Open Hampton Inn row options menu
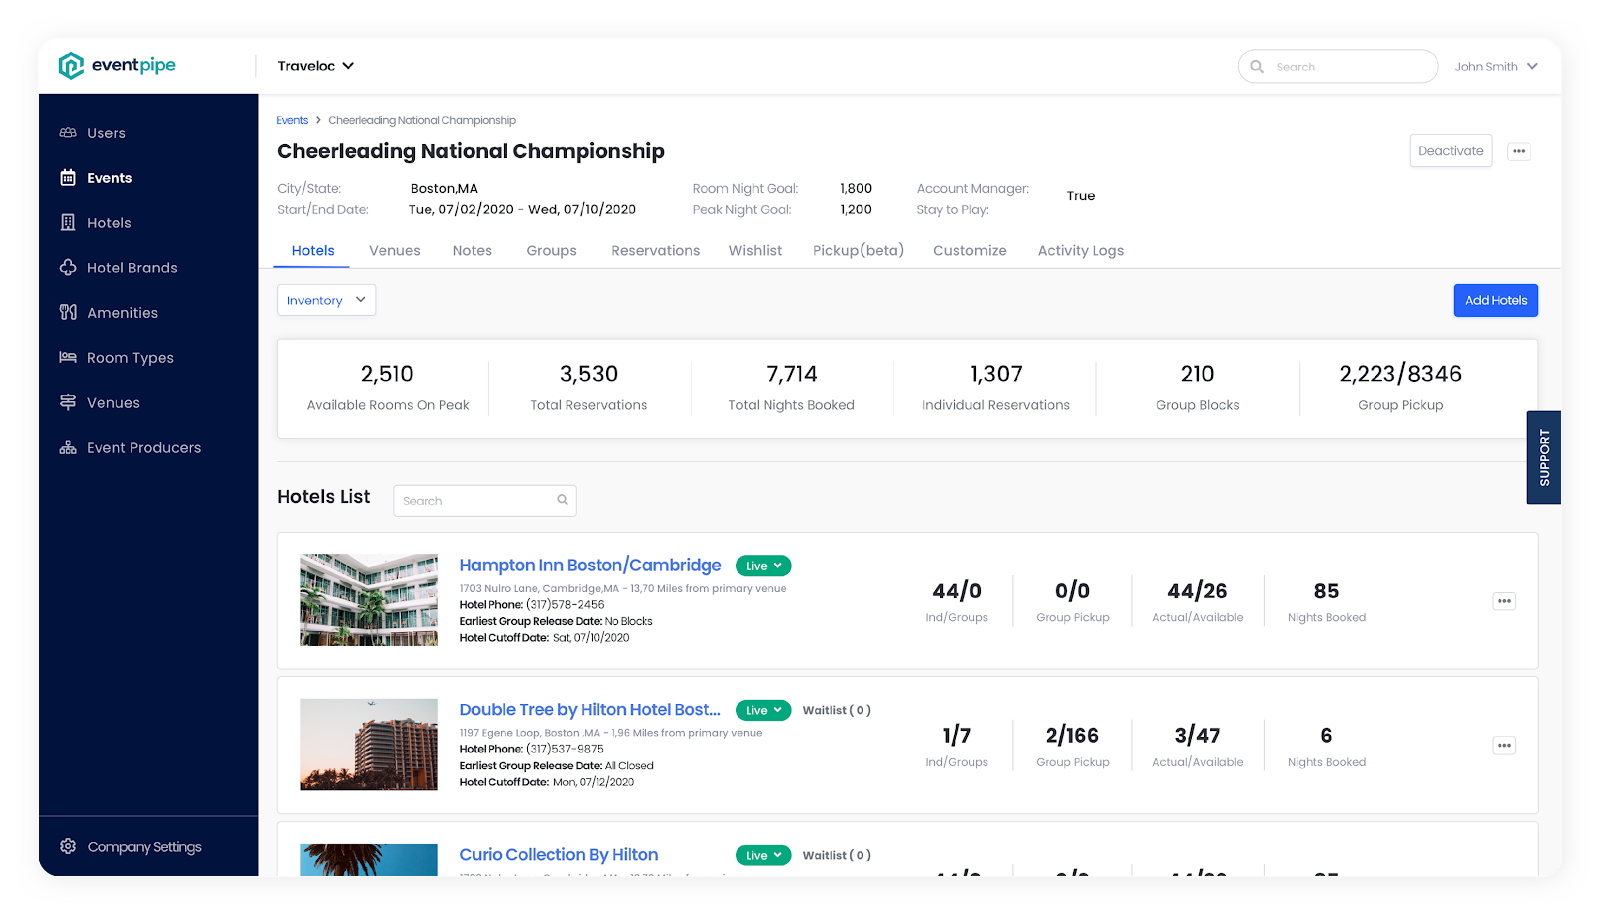This screenshot has width=1600, height=915. [x=1504, y=601]
